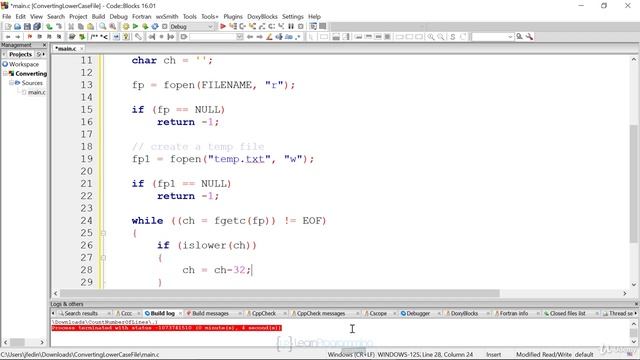Start debugging with the red arrow icon
The height and width of the screenshot is (360, 640).
click(223, 27)
